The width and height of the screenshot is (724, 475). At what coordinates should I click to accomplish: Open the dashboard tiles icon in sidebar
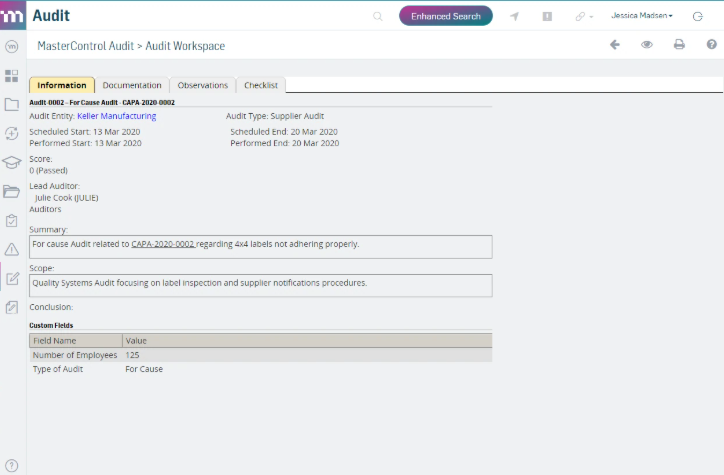click(12, 76)
